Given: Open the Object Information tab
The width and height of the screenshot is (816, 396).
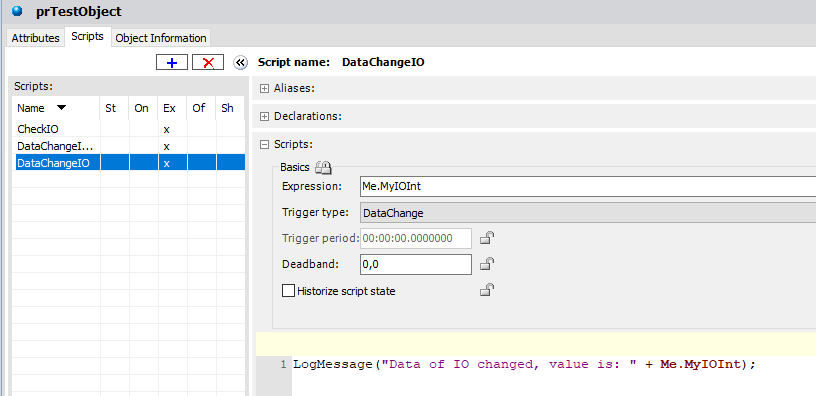Looking at the screenshot, I should tap(161, 38).
